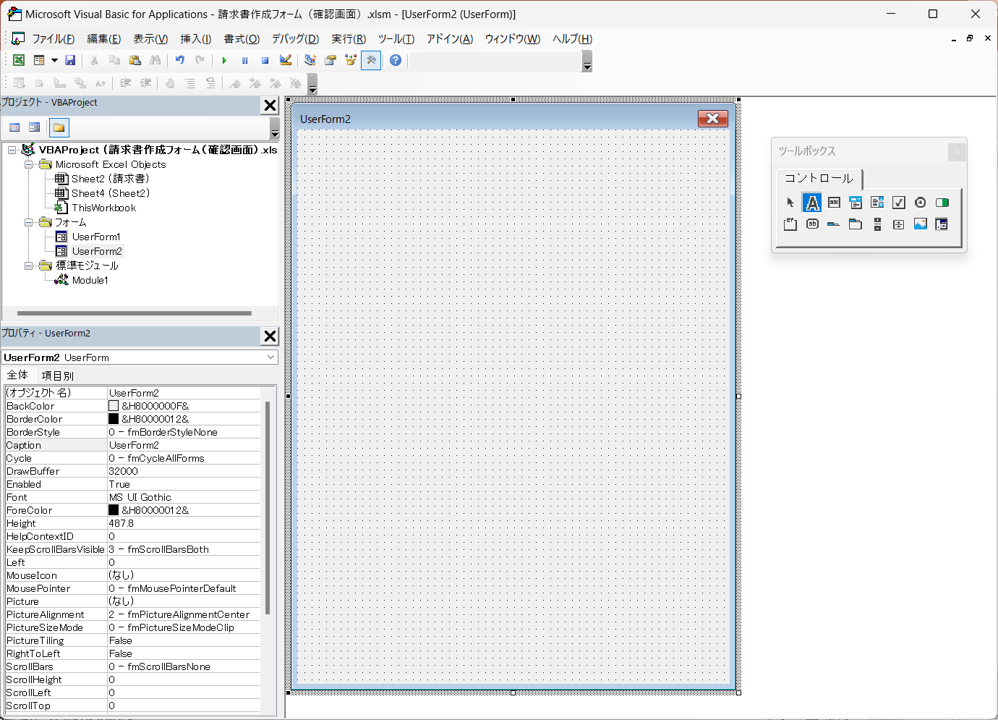The height and width of the screenshot is (720, 998).
Task: Save the project with the floppy disk icon
Action: 70,61
